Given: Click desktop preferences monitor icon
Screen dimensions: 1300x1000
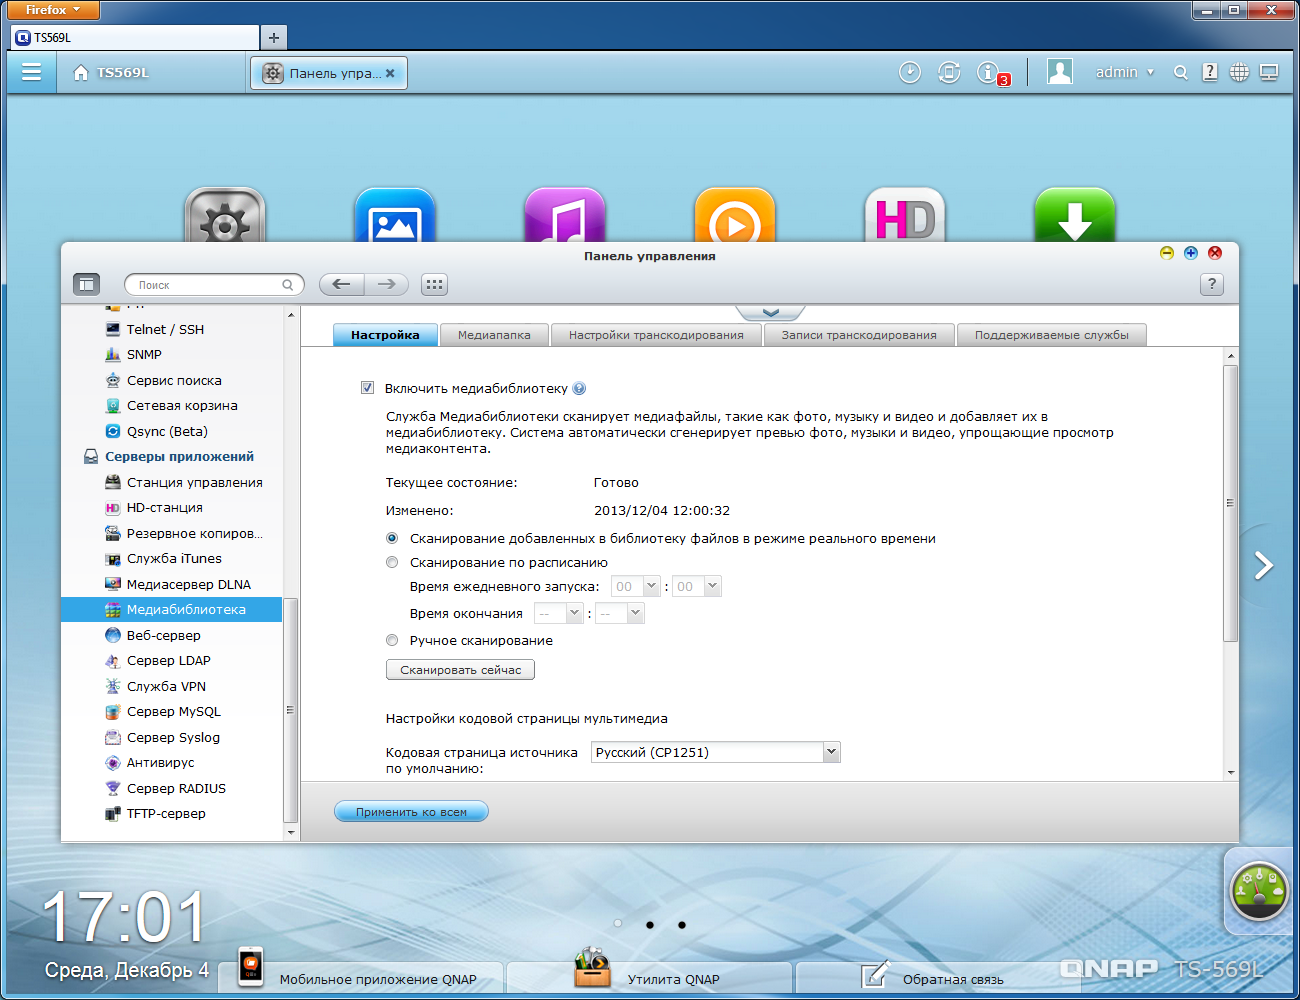Looking at the screenshot, I should [1269, 73].
